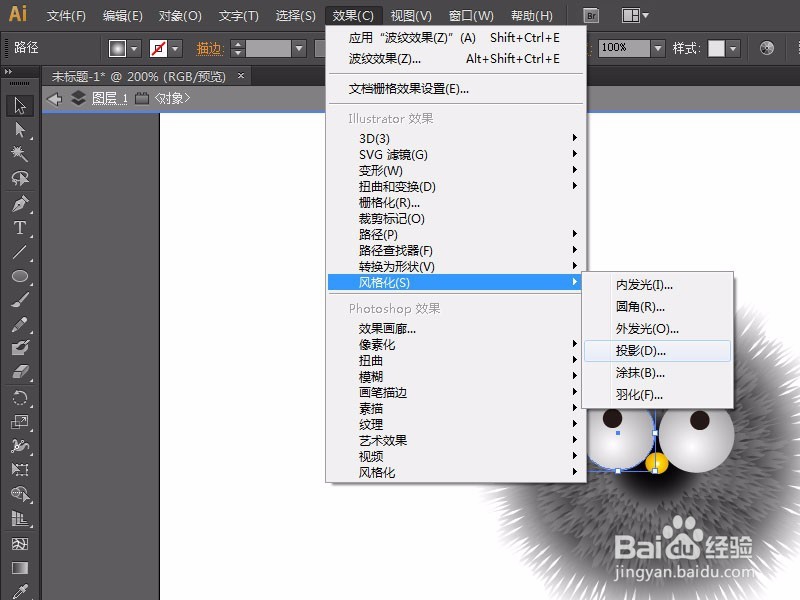This screenshot has width=800, height=600.
Task: Click the recolor artwork wheel icon
Action: coord(766,48)
